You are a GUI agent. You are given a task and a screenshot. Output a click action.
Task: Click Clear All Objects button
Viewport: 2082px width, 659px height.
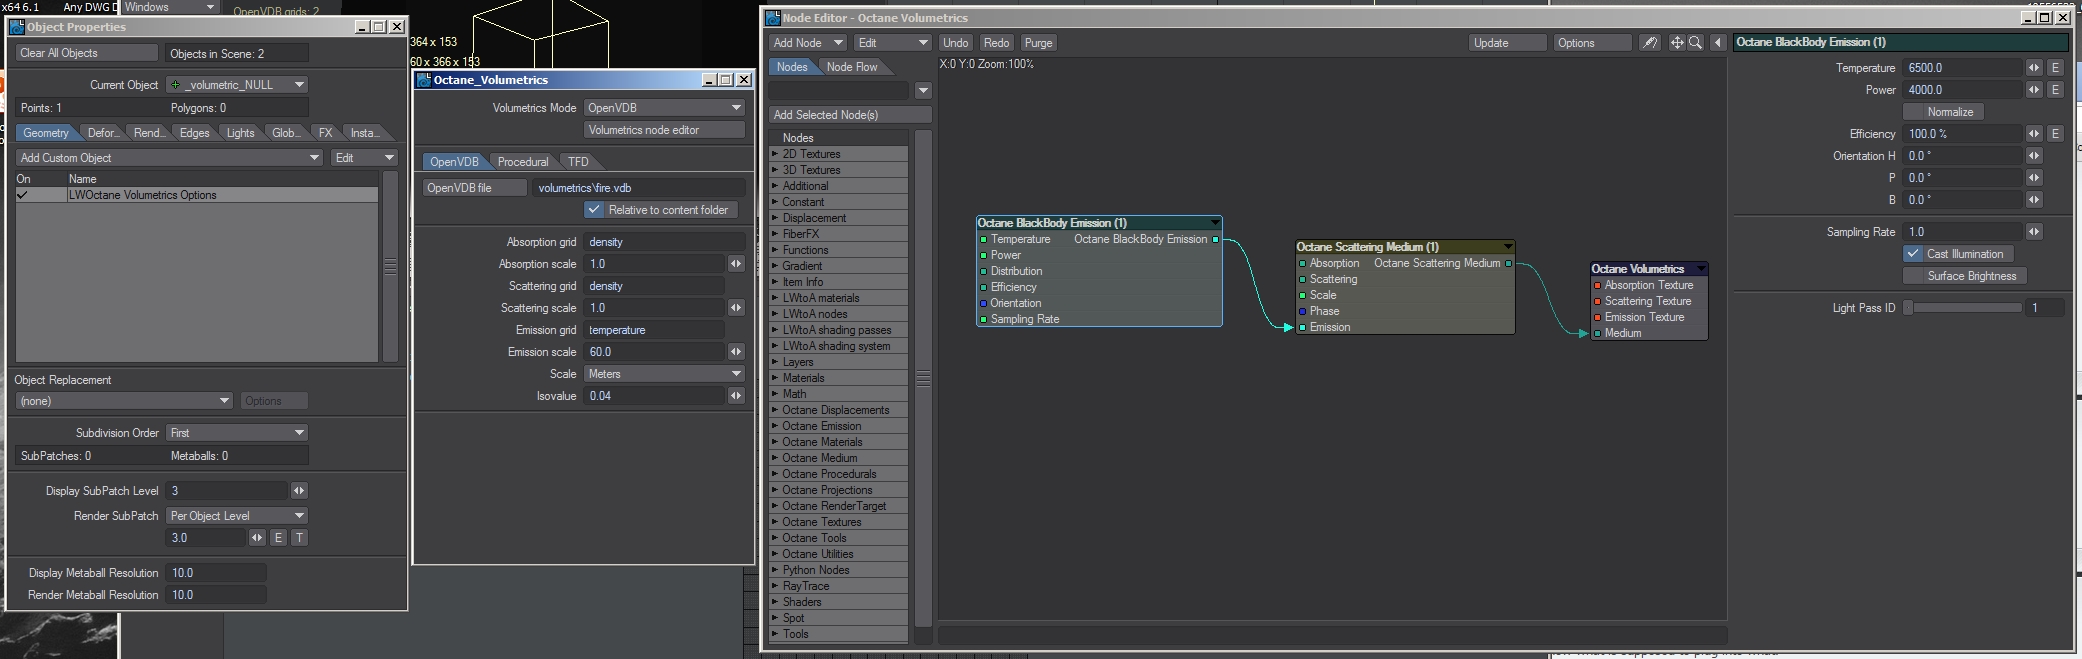click(87, 53)
